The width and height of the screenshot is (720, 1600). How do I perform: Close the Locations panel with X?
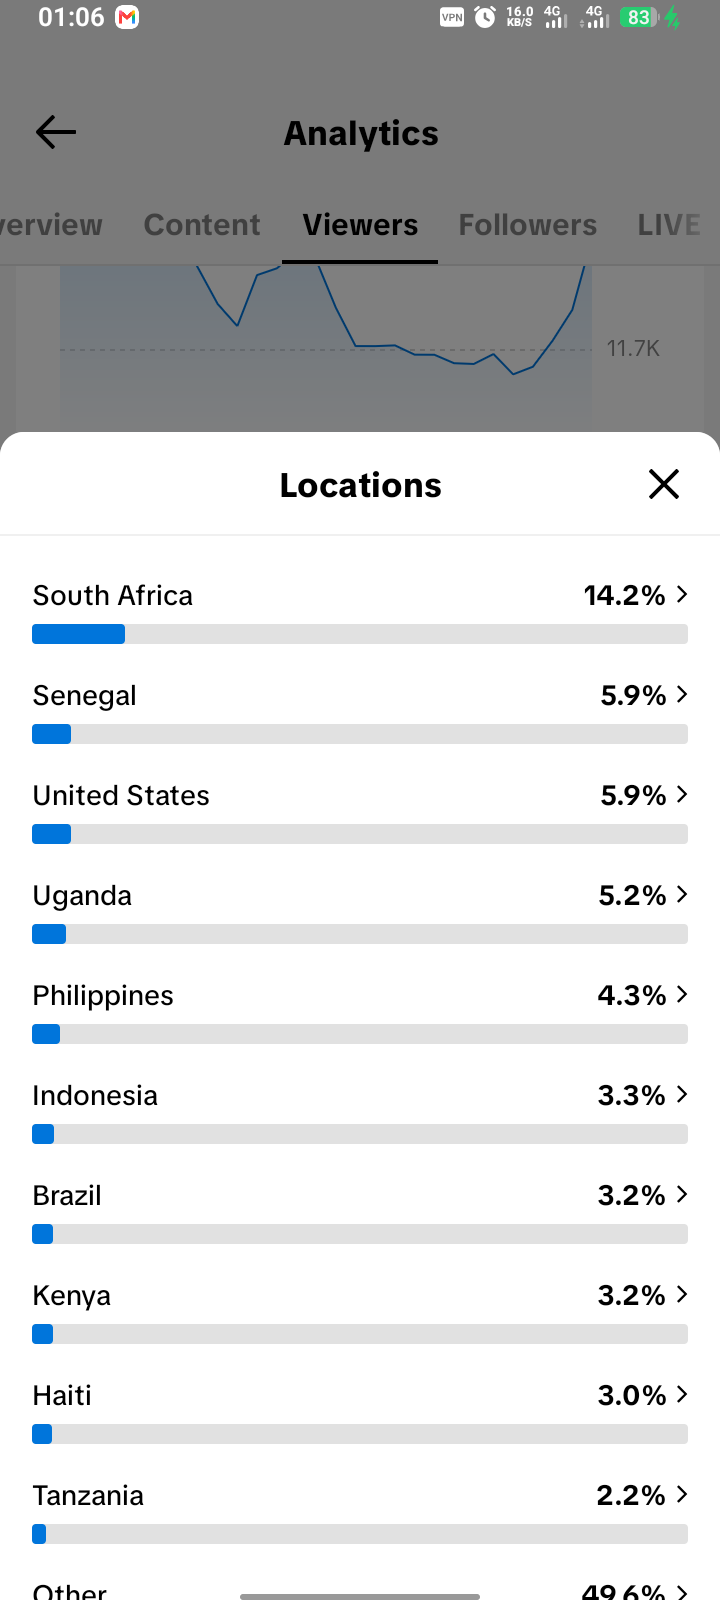(664, 484)
